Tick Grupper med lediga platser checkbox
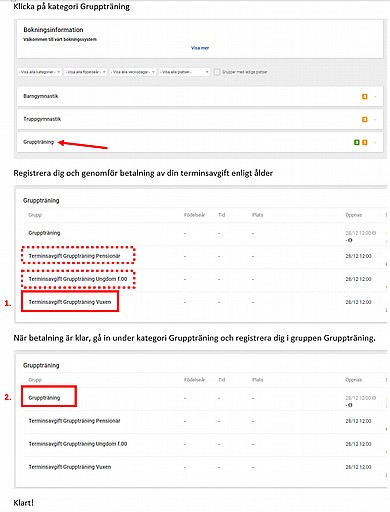Viewport: 390px width, 512px height. 217,72
